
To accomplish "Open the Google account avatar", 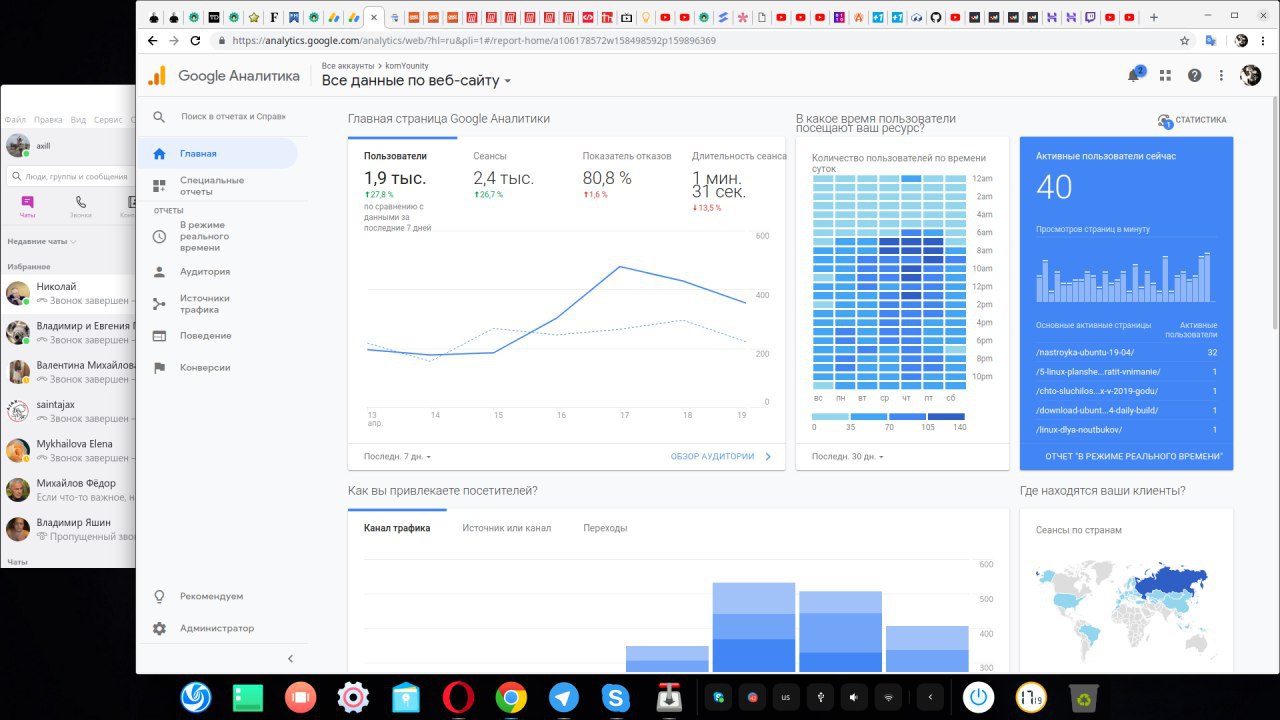I will pos(1250,75).
